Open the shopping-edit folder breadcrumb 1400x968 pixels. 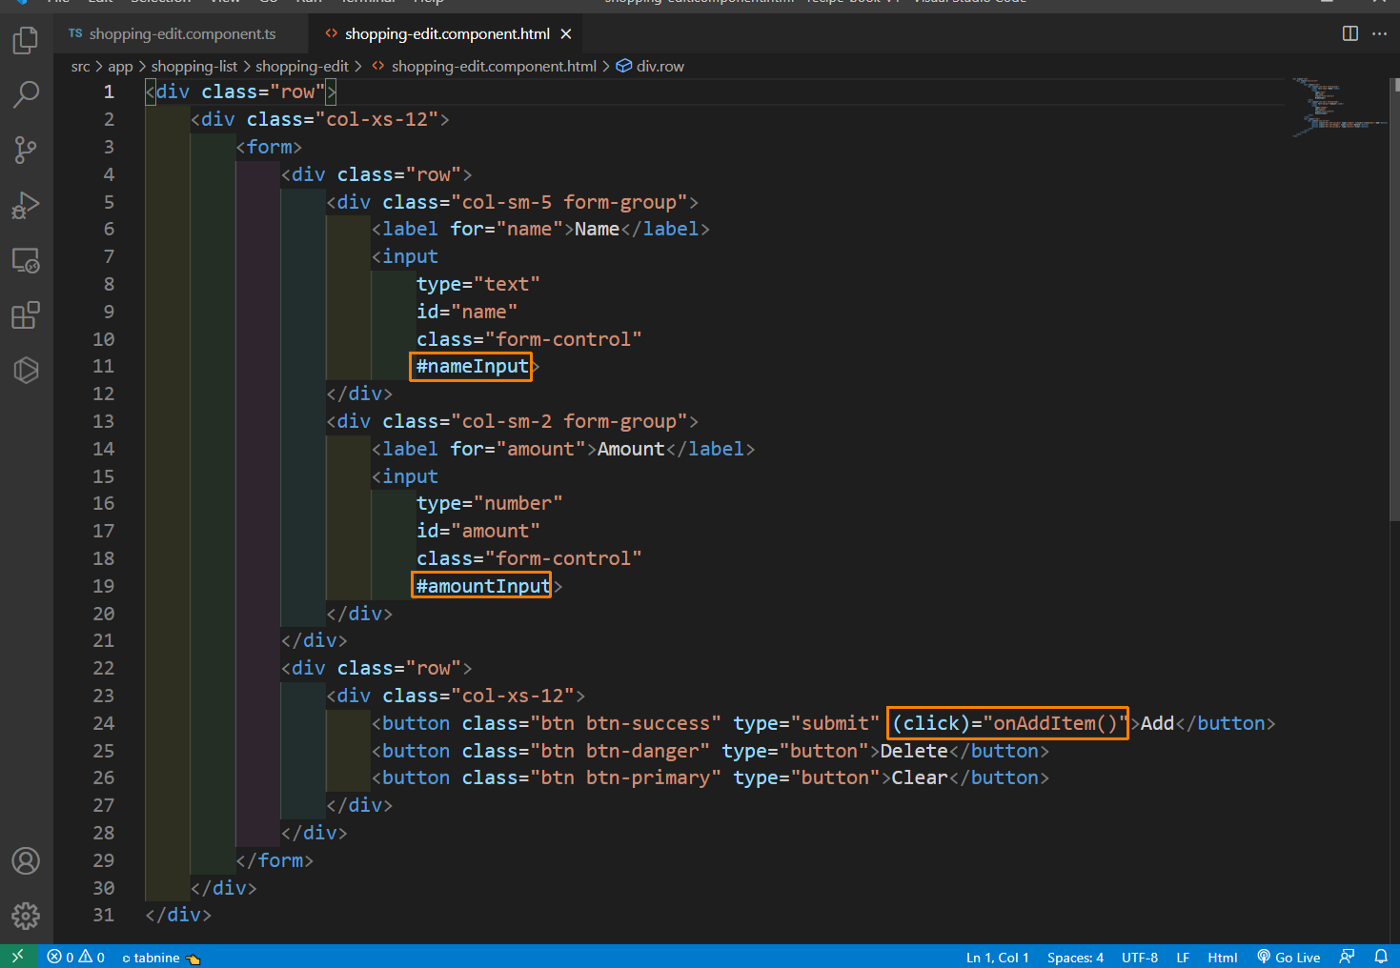(x=302, y=66)
